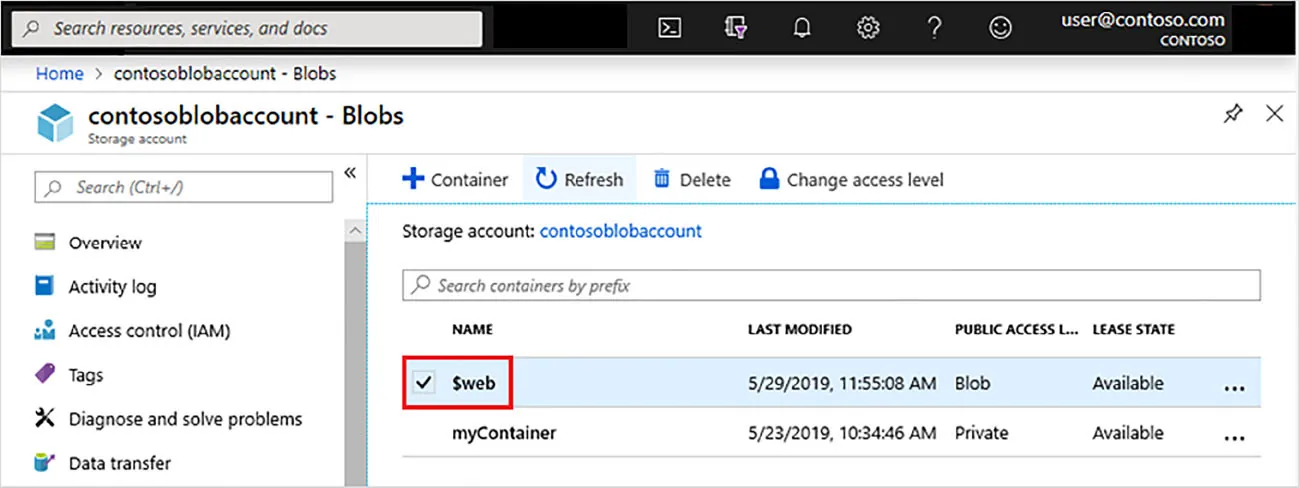Click the Refresh toolbar button
Viewport: 1300px width, 488px height.
pyautogui.click(x=580, y=180)
